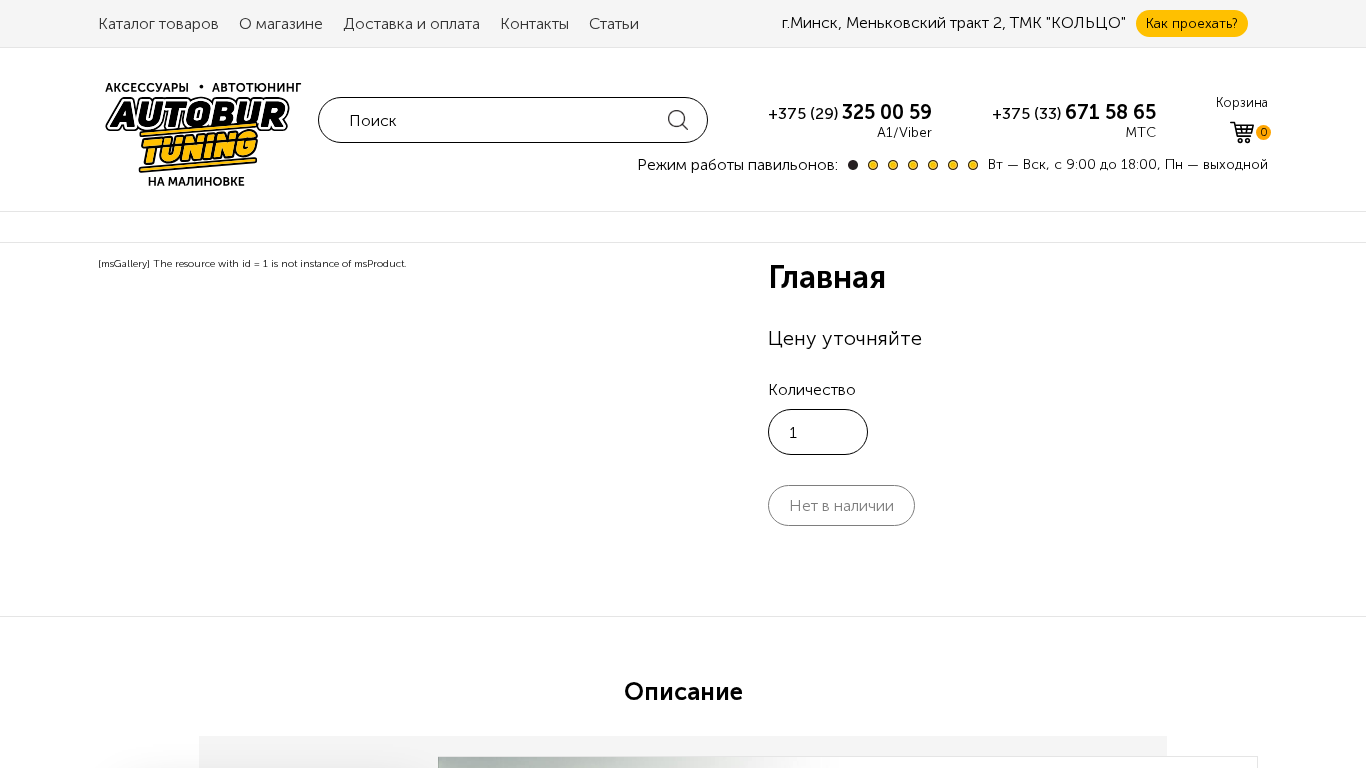Image resolution: width=1366 pixels, height=768 pixels.
Task: Click the last yellow schedule dot
Action: click(x=973, y=165)
